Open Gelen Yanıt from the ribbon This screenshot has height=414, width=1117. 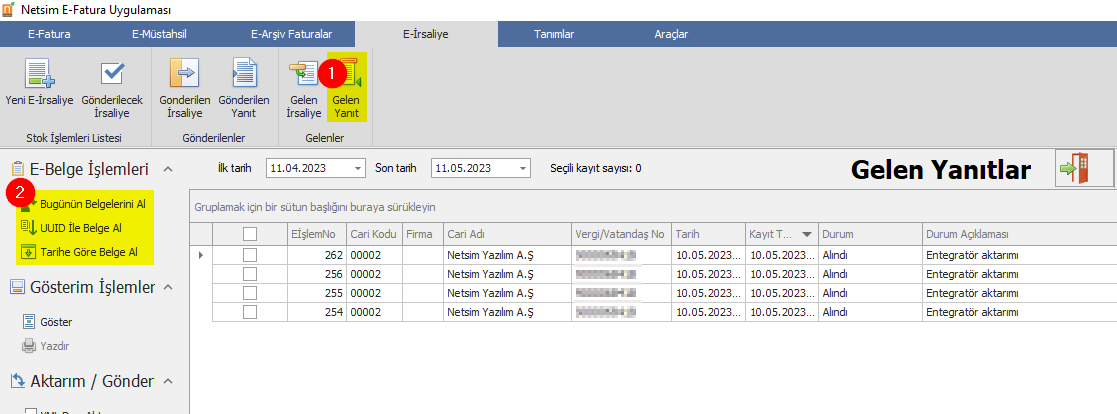coord(346,88)
